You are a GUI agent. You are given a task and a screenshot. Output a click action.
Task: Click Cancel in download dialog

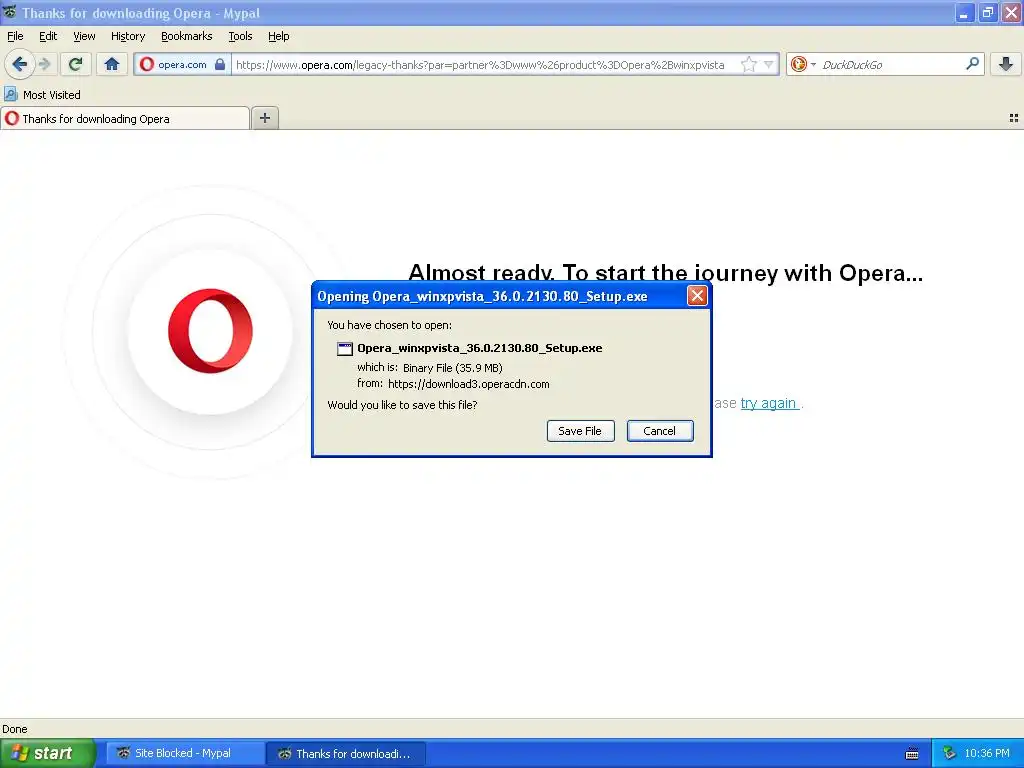point(660,431)
